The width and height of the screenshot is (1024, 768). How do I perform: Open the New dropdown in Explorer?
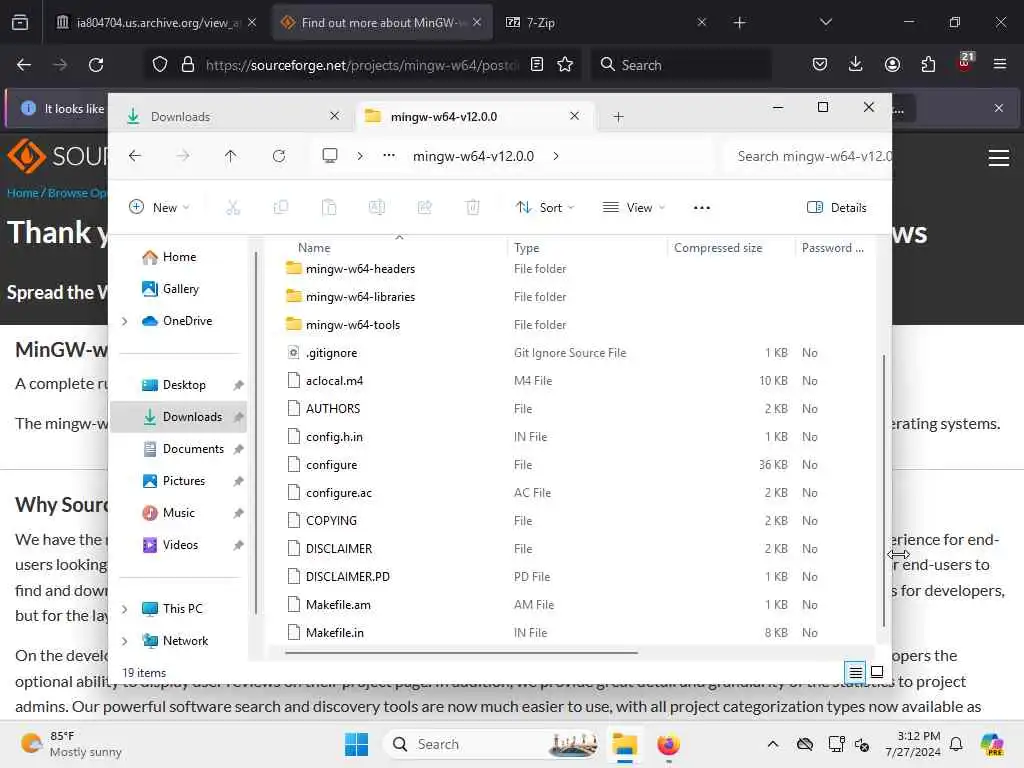[x=159, y=208]
